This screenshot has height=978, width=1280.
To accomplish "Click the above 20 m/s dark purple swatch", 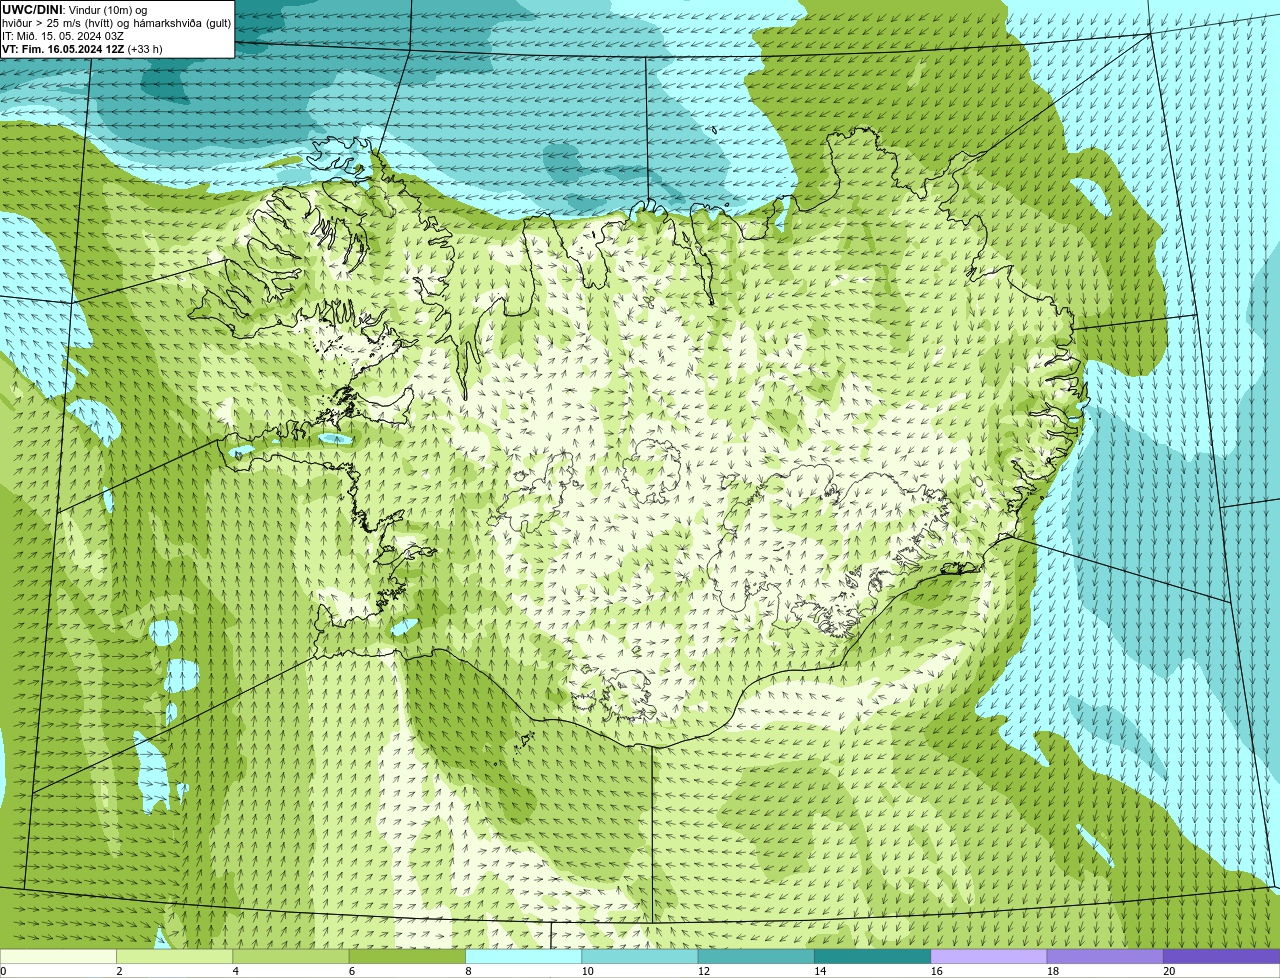I will coord(1222,956).
